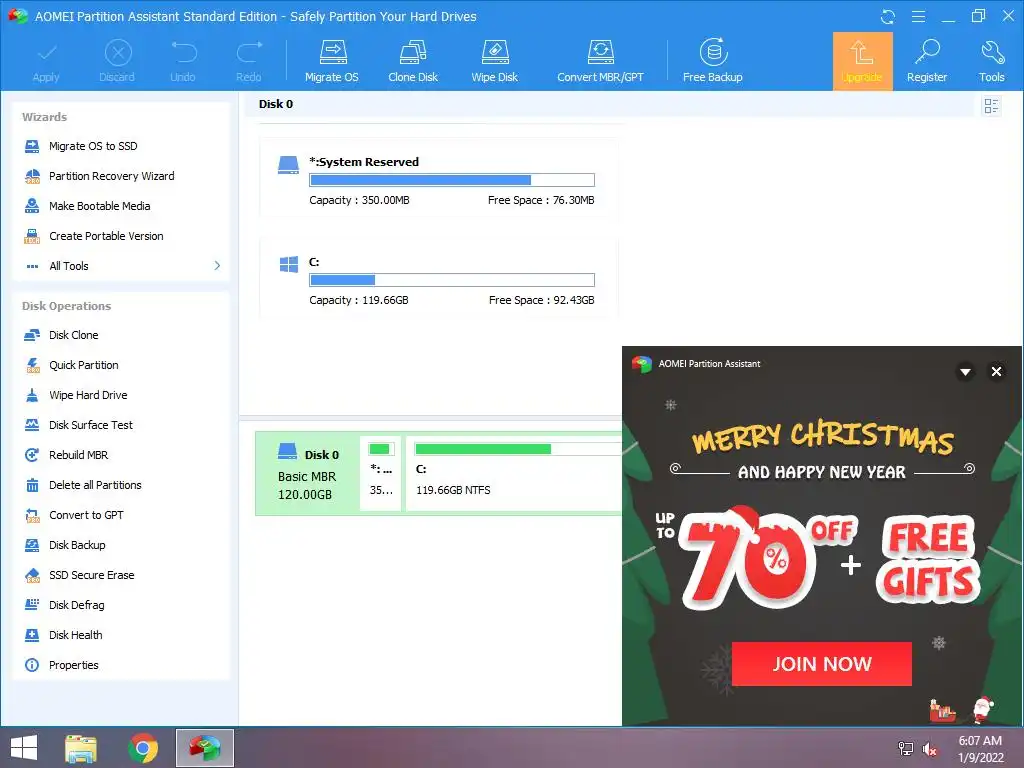Click the muted volume tray icon

click(930, 749)
